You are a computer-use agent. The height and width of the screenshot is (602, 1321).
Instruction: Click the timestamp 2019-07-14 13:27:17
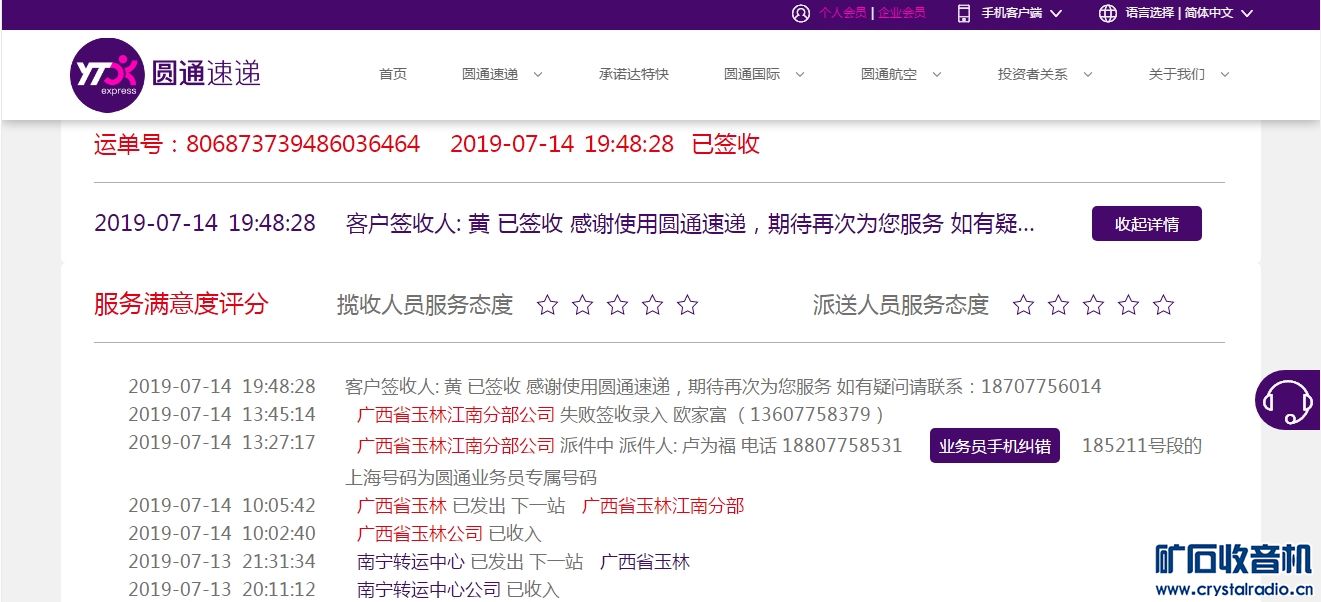(x=222, y=442)
